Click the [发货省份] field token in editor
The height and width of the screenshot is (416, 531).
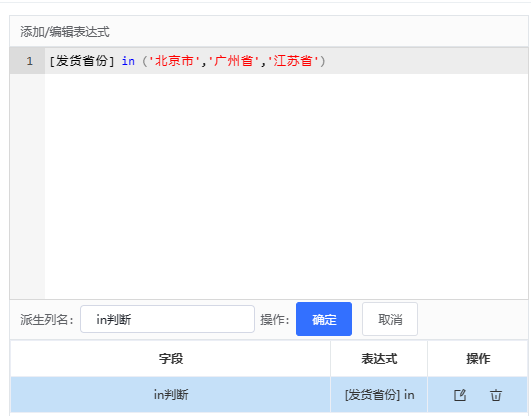coord(82,61)
